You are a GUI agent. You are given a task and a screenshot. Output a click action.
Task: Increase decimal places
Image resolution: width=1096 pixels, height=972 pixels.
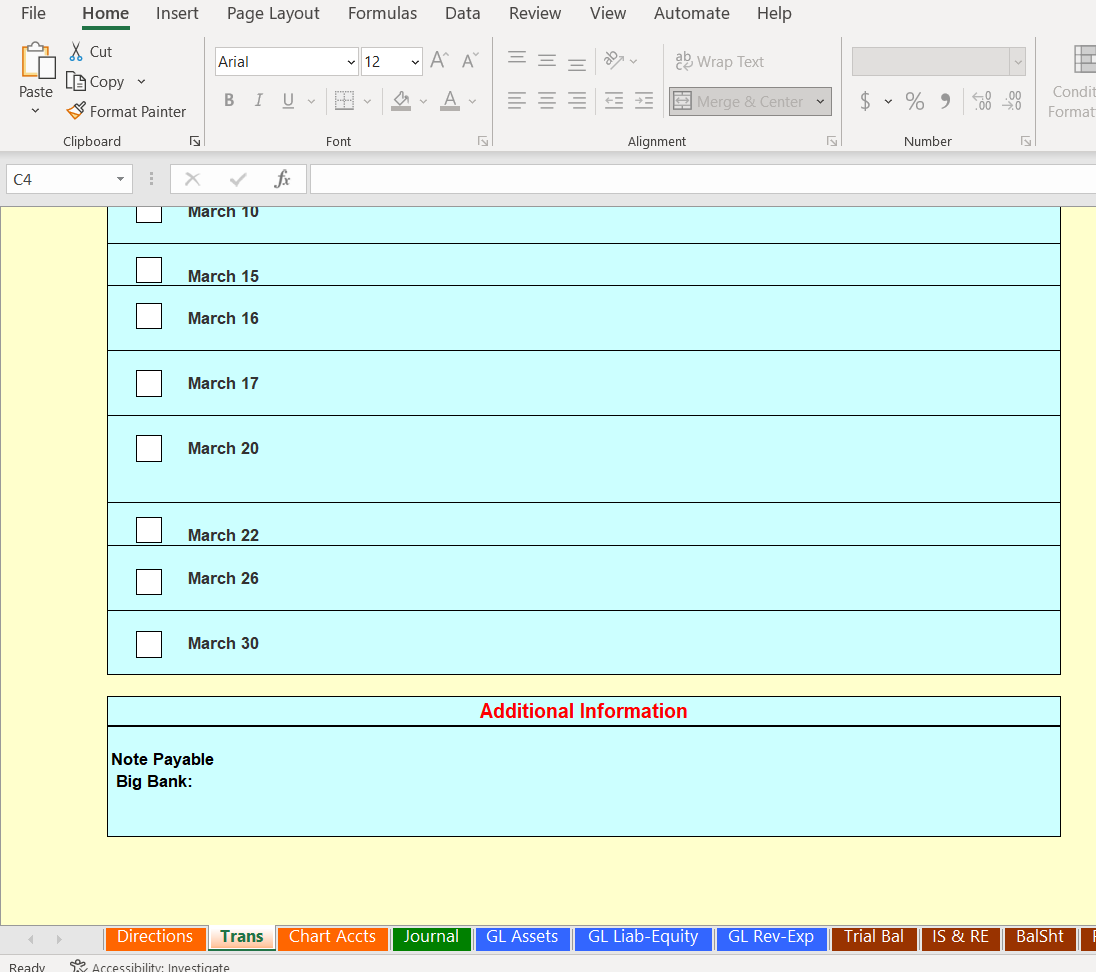pos(982,101)
